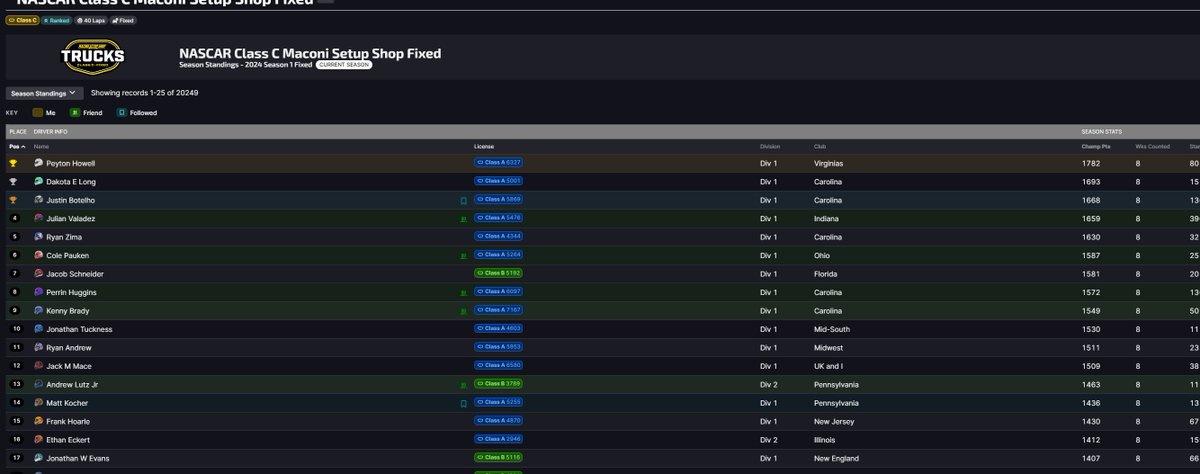Click Jacob Schneider's helmet icon
The image size is (1200, 474).
(x=38, y=274)
